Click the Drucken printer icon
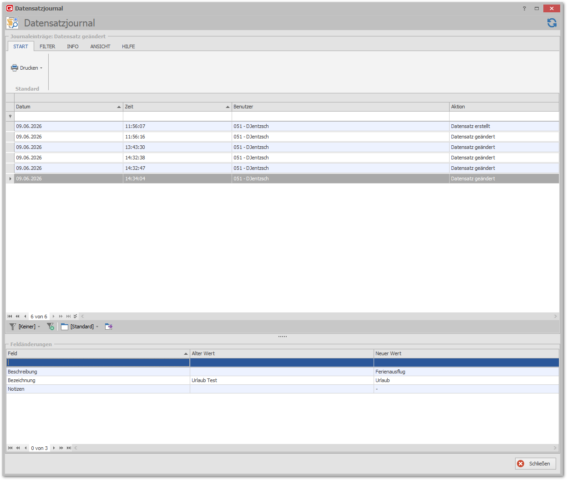 point(14,68)
